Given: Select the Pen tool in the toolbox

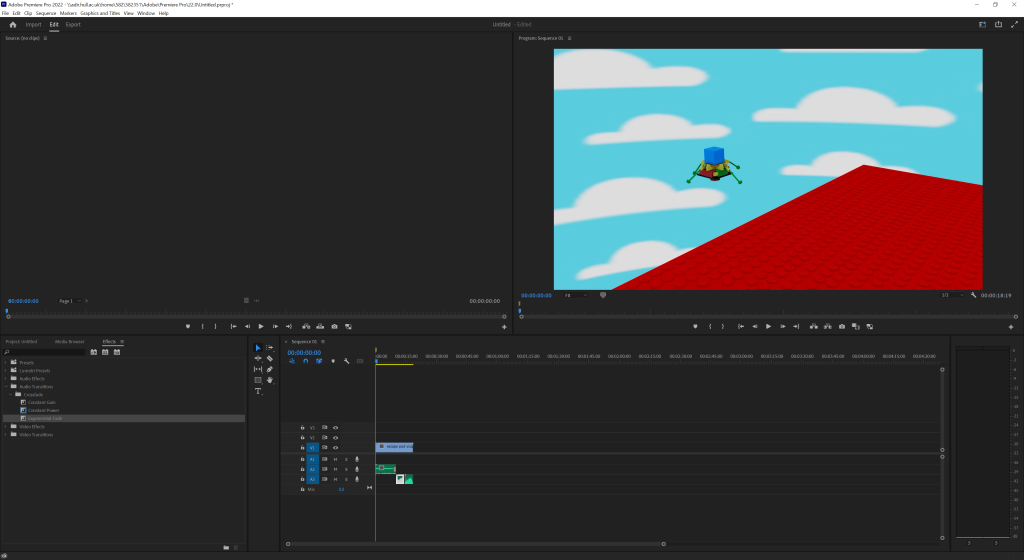Looking at the screenshot, I should pos(270,369).
